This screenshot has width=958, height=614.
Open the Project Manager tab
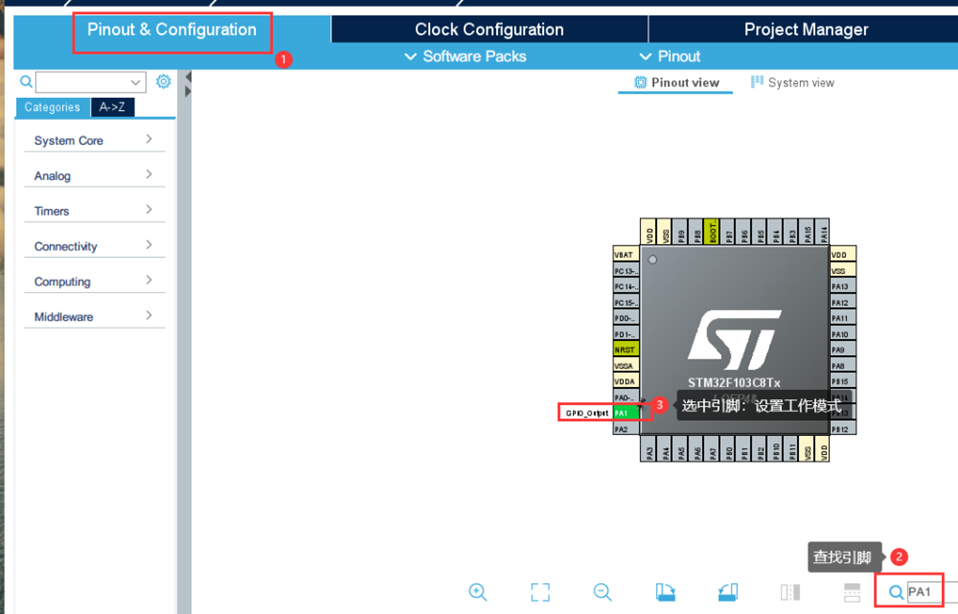coord(806,29)
